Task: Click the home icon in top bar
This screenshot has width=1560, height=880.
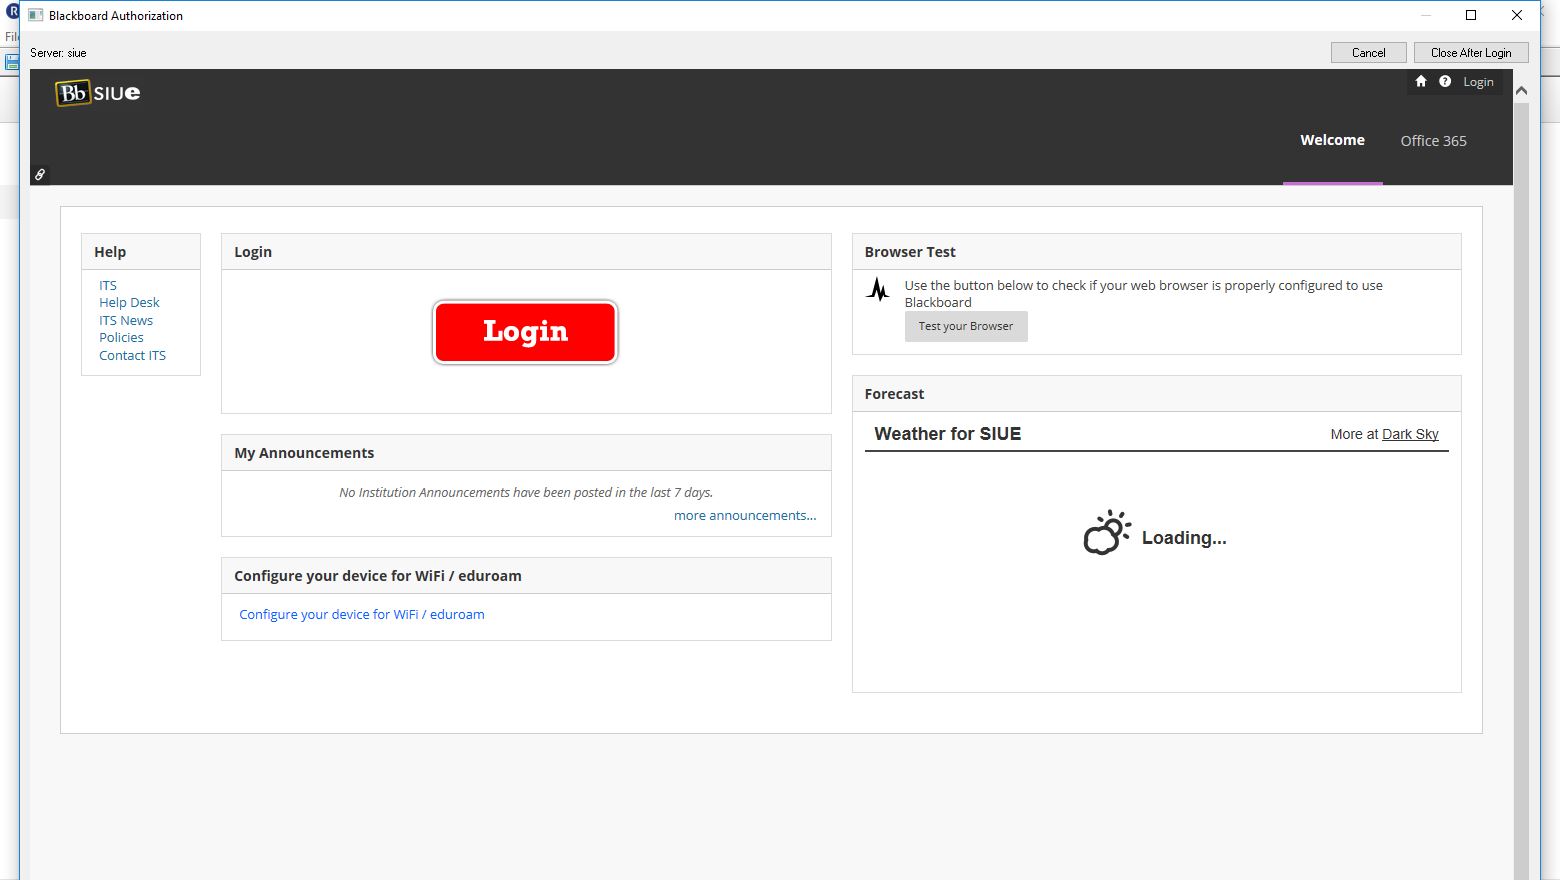Action: [x=1420, y=82]
